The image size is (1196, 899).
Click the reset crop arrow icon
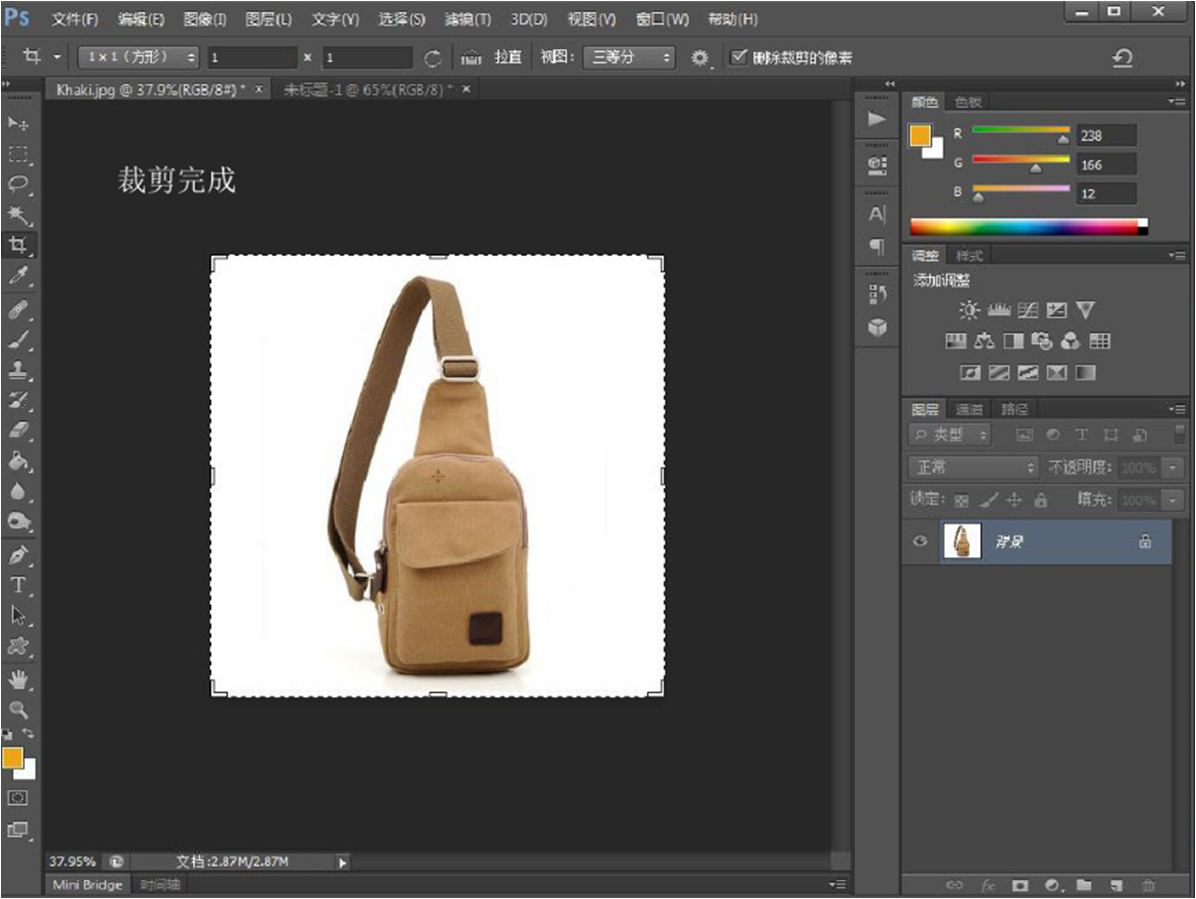(x=1122, y=58)
